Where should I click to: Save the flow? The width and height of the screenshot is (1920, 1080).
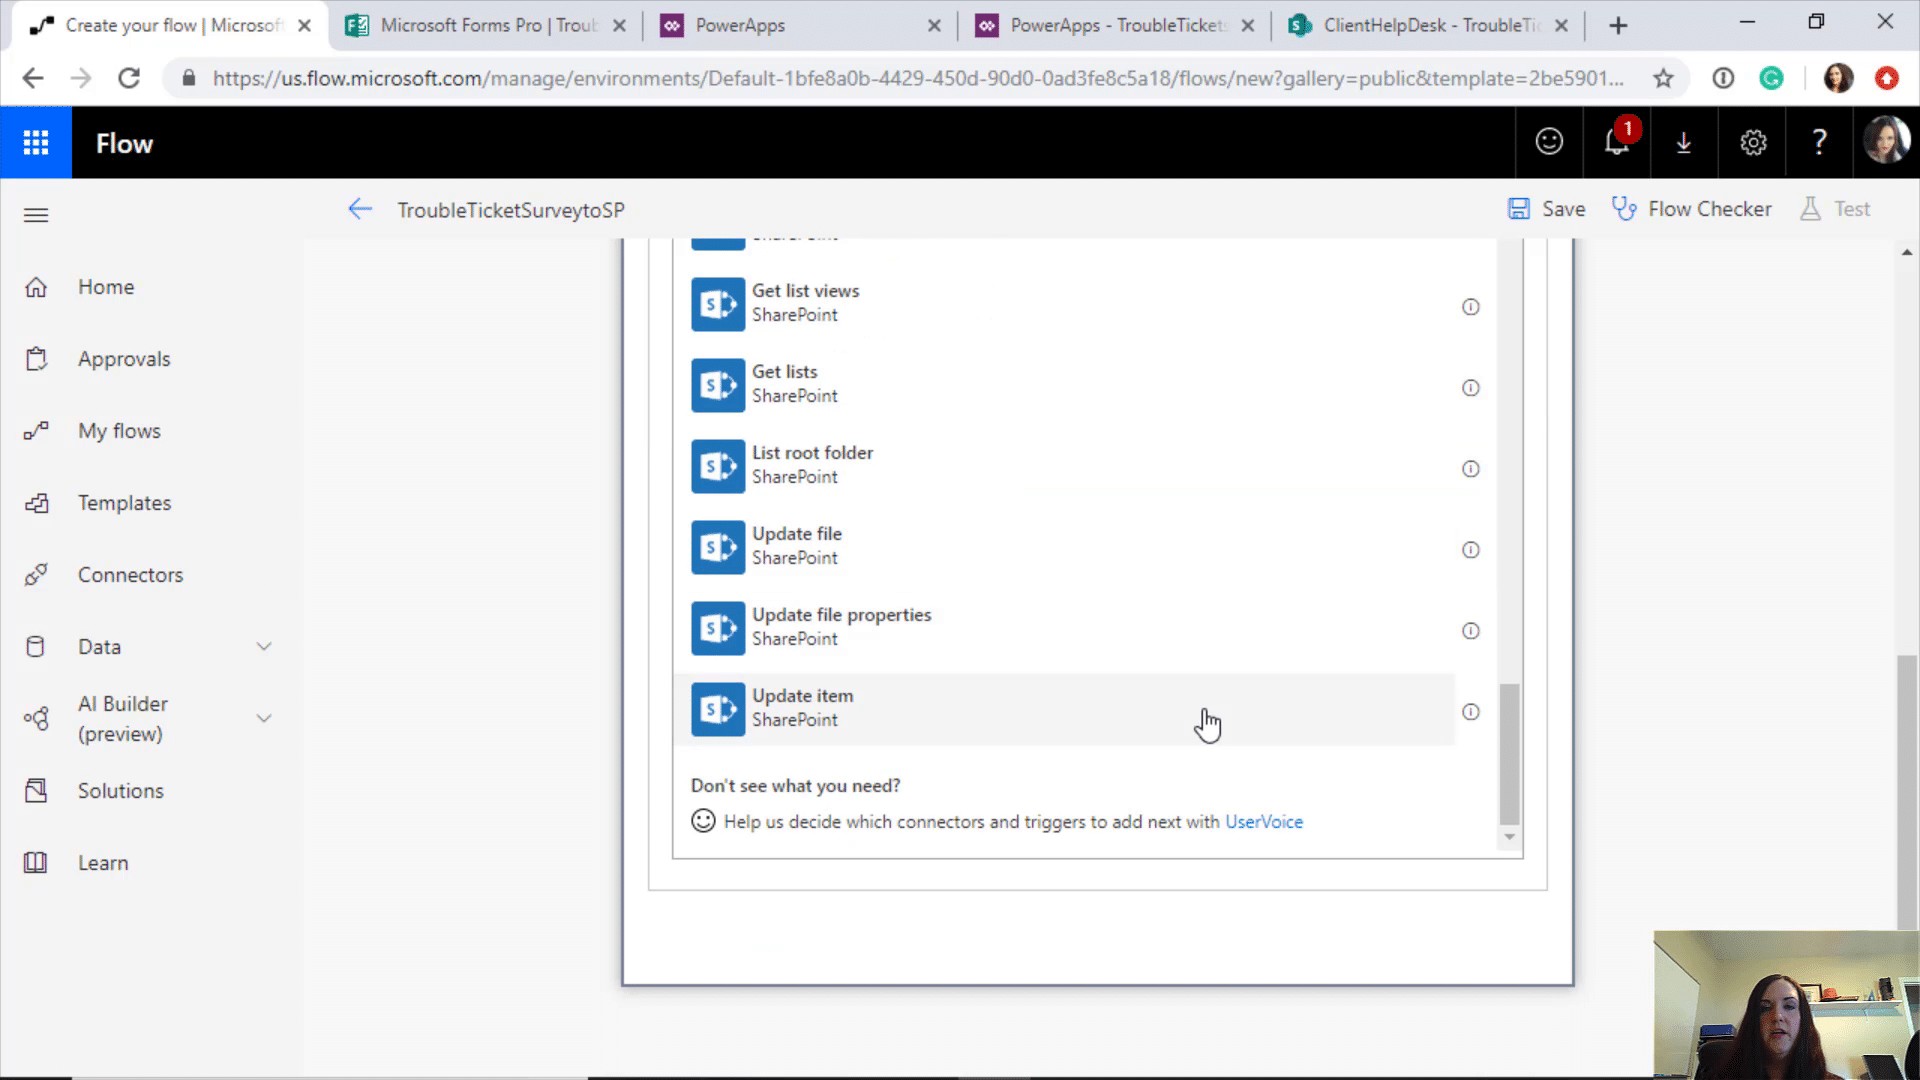pos(1546,209)
